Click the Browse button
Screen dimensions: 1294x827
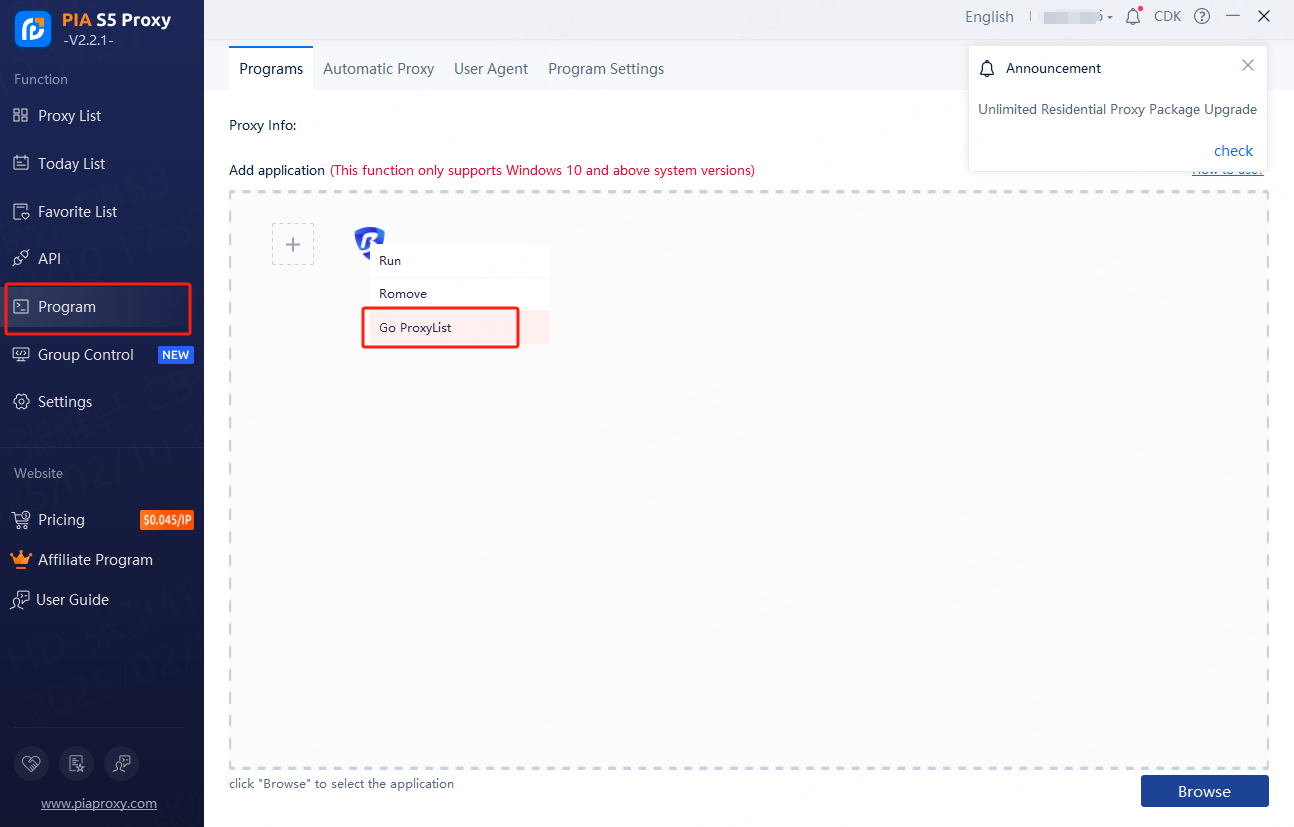coord(1204,791)
